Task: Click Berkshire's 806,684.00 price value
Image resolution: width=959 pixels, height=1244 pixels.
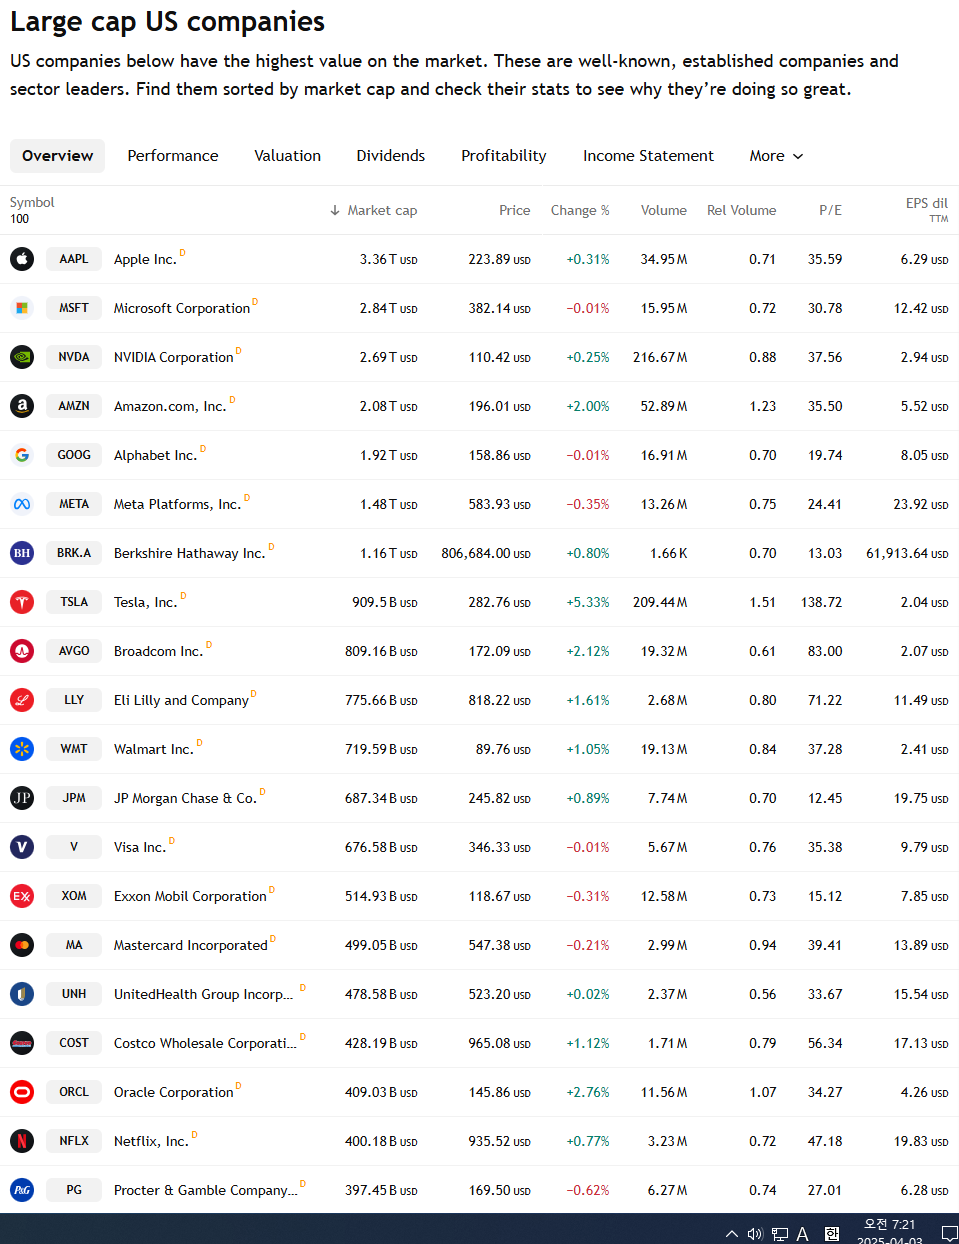Action: coord(486,553)
